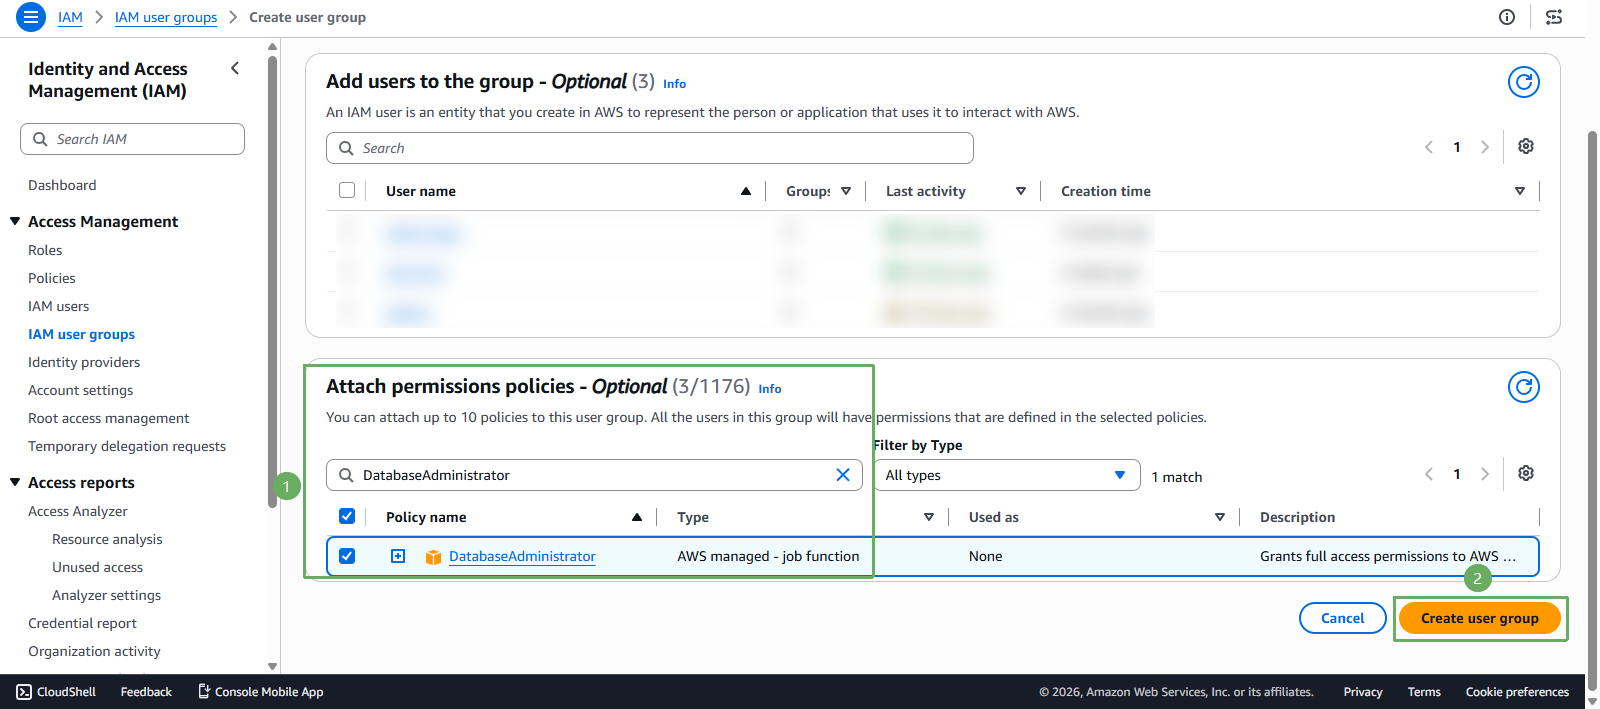Select all users checkbox in header
The width and height of the screenshot is (1600, 709).
(x=347, y=190)
